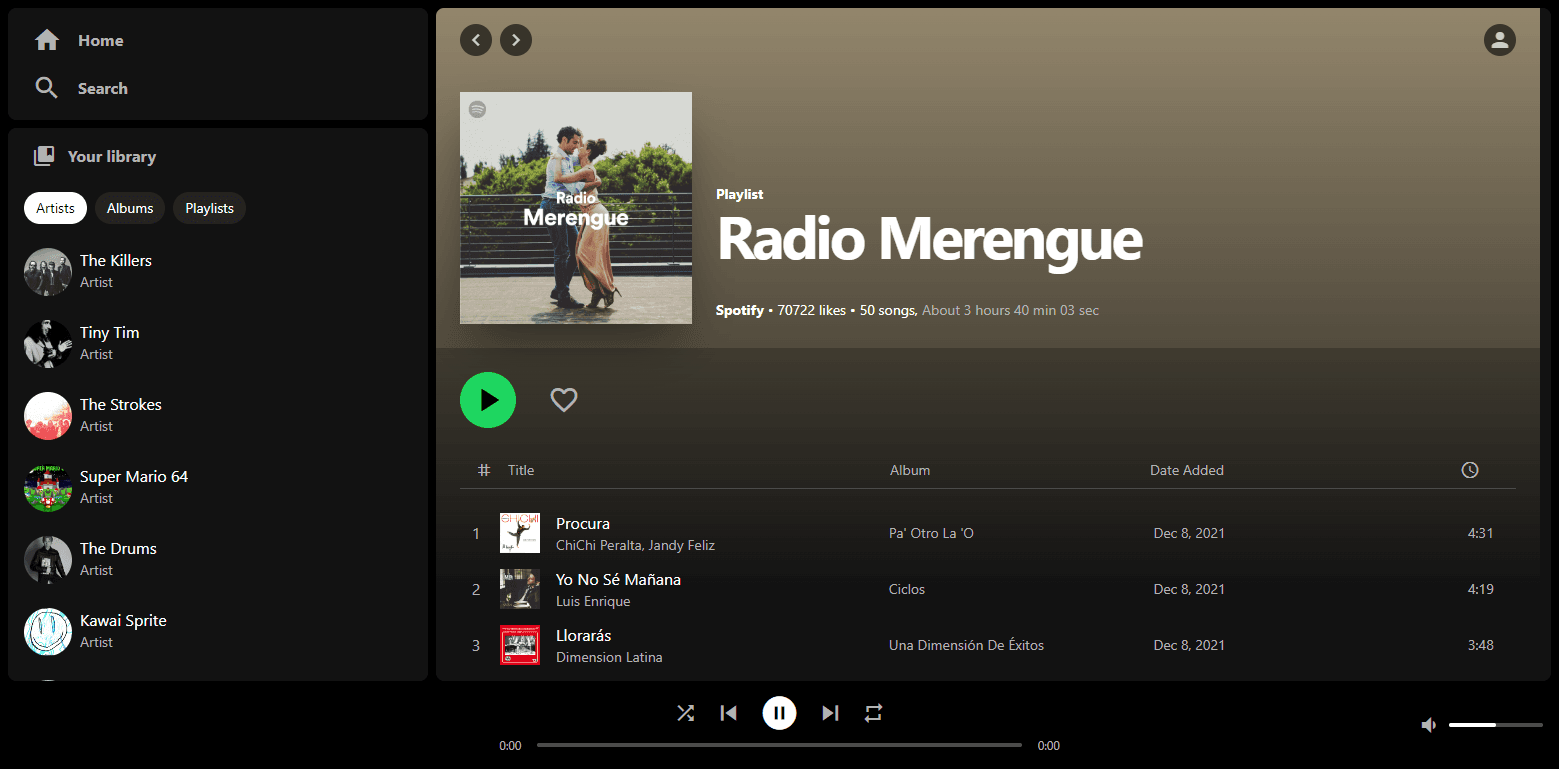1559x769 pixels.
Task: Skip to the previous track
Action: [729, 713]
